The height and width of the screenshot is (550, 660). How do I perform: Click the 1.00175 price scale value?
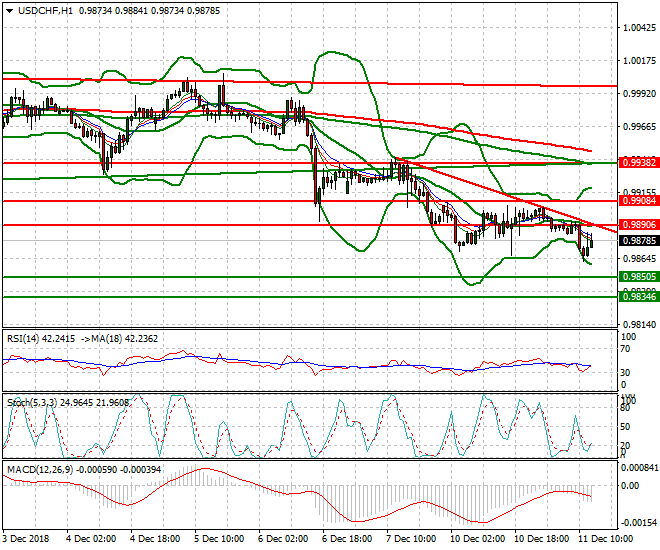point(639,61)
